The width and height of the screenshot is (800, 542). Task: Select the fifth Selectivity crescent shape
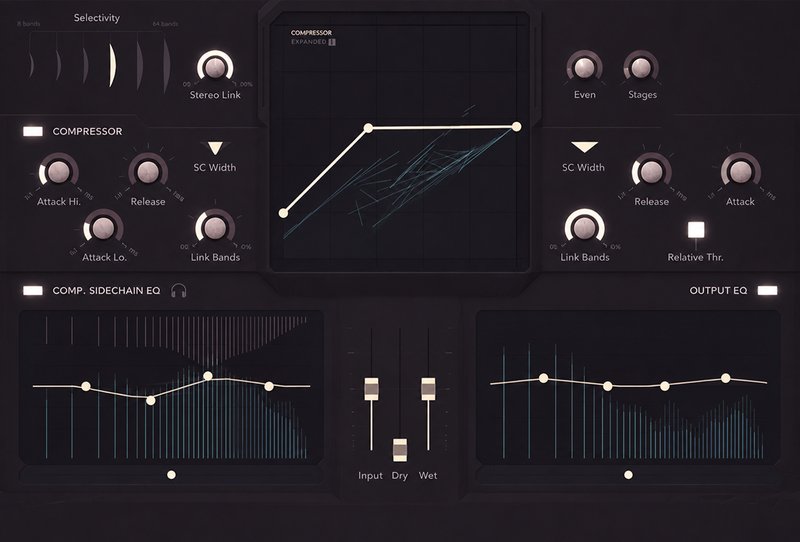click(x=139, y=65)
